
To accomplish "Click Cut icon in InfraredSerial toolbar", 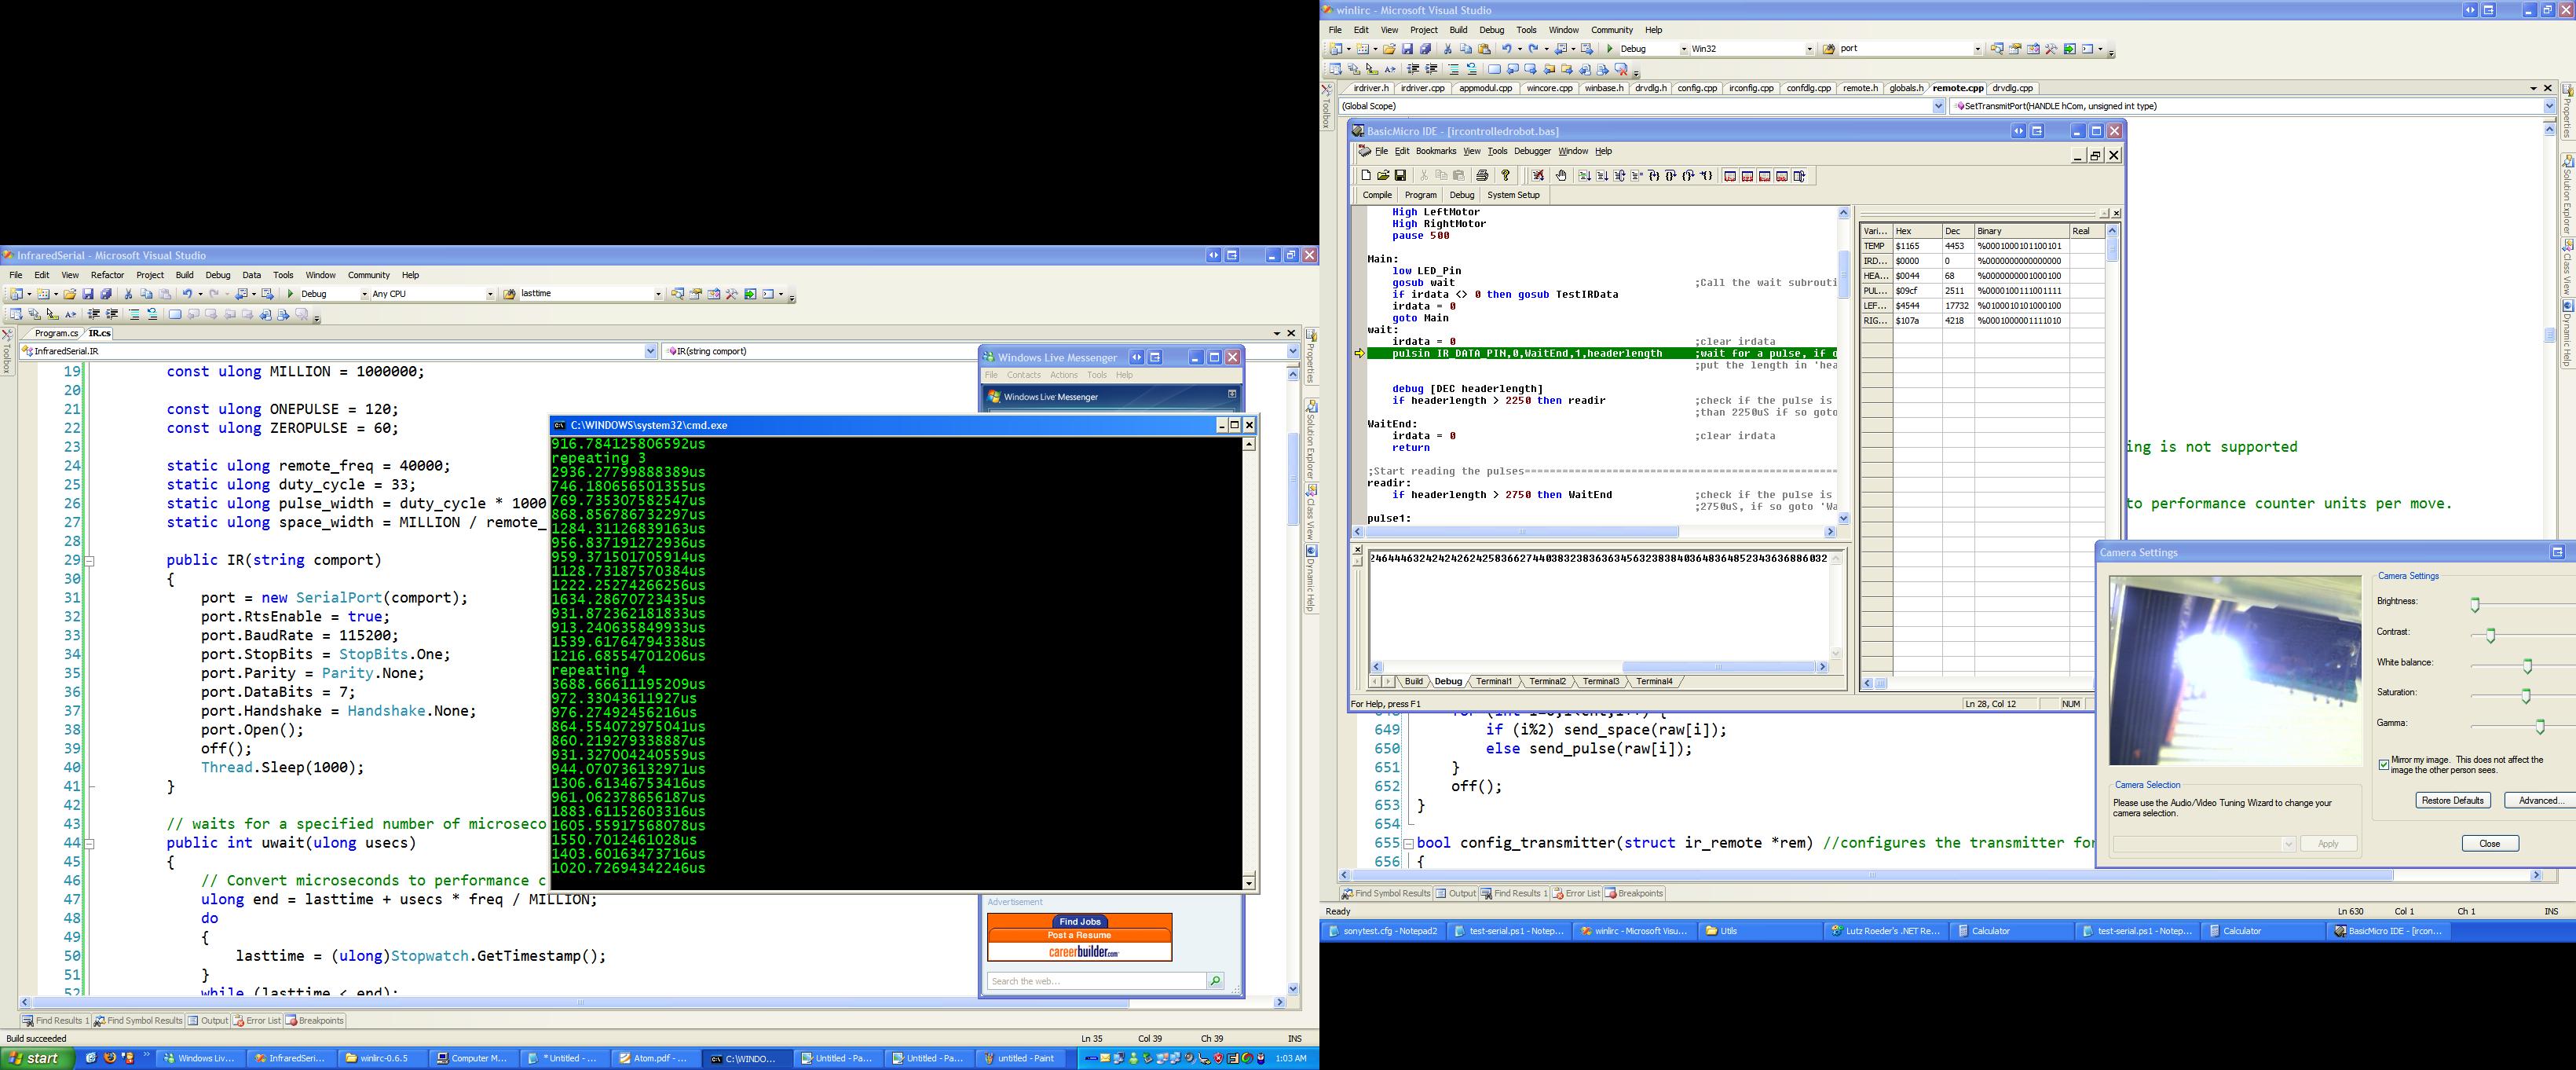I will coord(128,294).
